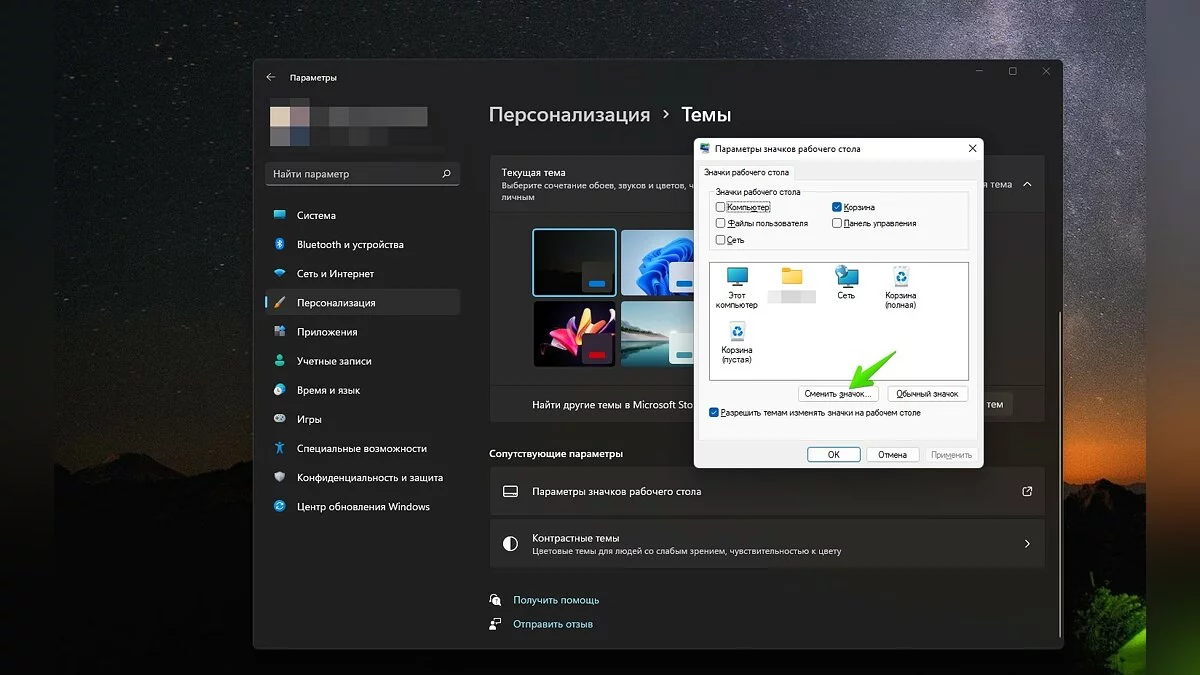Viewport: 1200px width, 675px height.
Task: Open Центр обновления Windows
Action: click(x=362, y=506)
